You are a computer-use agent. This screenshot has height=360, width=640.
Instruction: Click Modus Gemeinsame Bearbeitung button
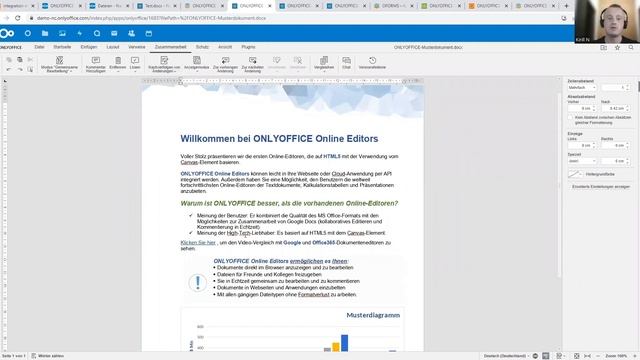point(60,64)
